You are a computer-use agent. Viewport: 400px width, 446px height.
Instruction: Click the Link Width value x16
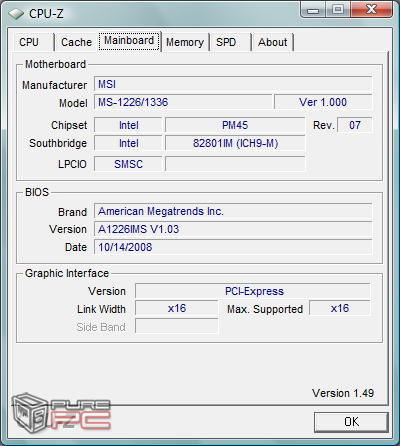click(177, 308)
